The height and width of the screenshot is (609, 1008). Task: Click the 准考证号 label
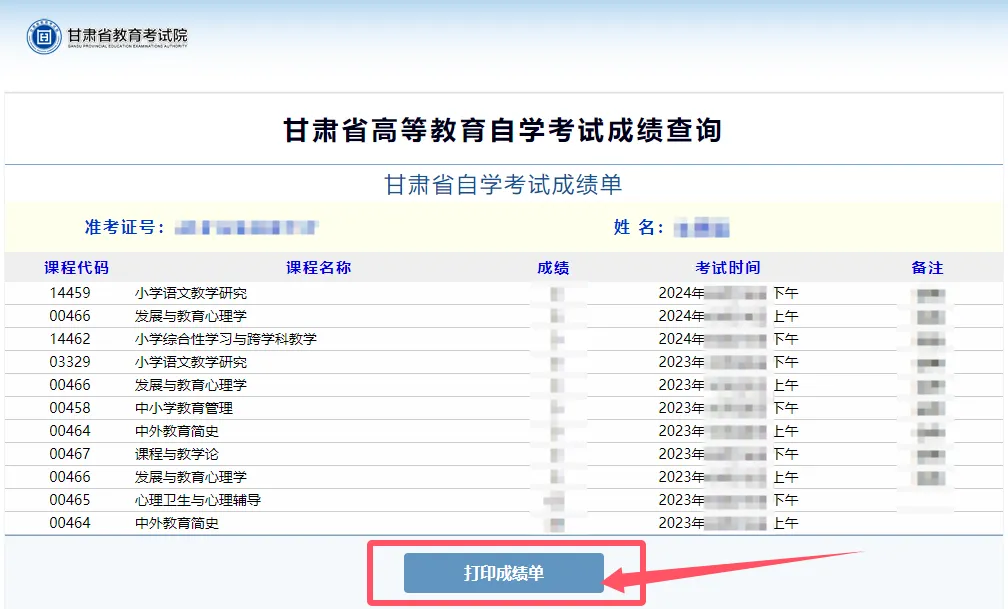pyautogui.click(x=125, y=227)
